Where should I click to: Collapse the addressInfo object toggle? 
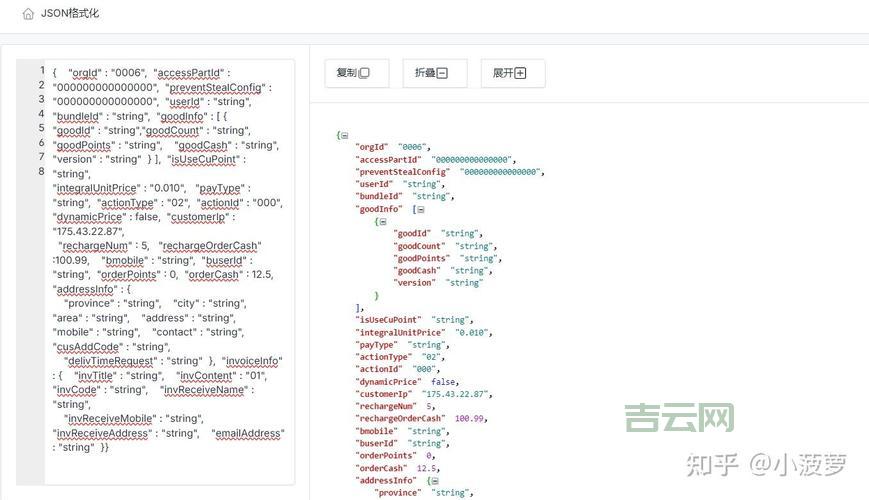tap(433, 481)
